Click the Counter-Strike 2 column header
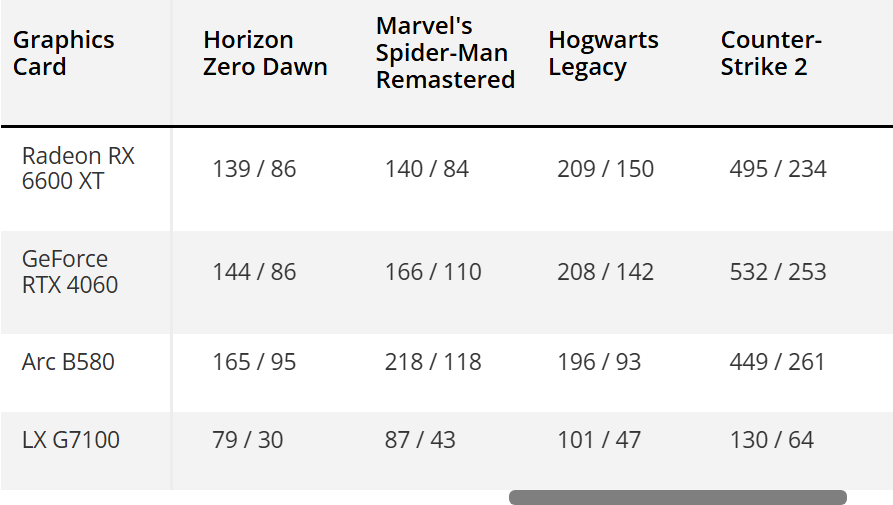893x505 pixels. point(771,53)
